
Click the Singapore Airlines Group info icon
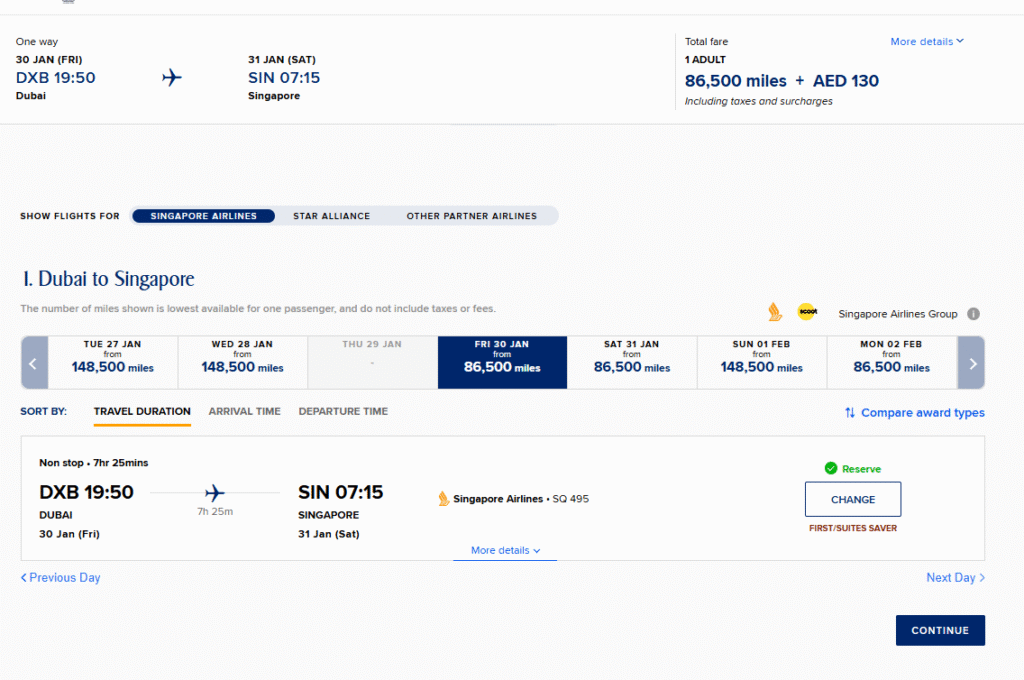tap(973, 314)
